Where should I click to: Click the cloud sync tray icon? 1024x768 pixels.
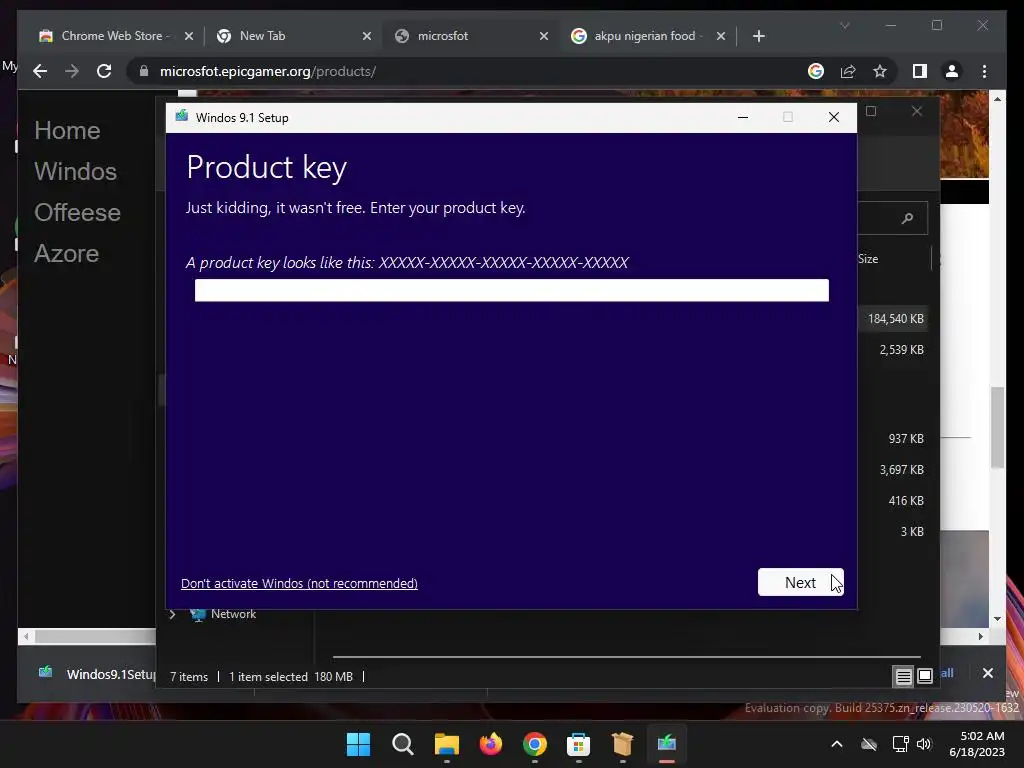pyautogui.click(x=869, y=744)
